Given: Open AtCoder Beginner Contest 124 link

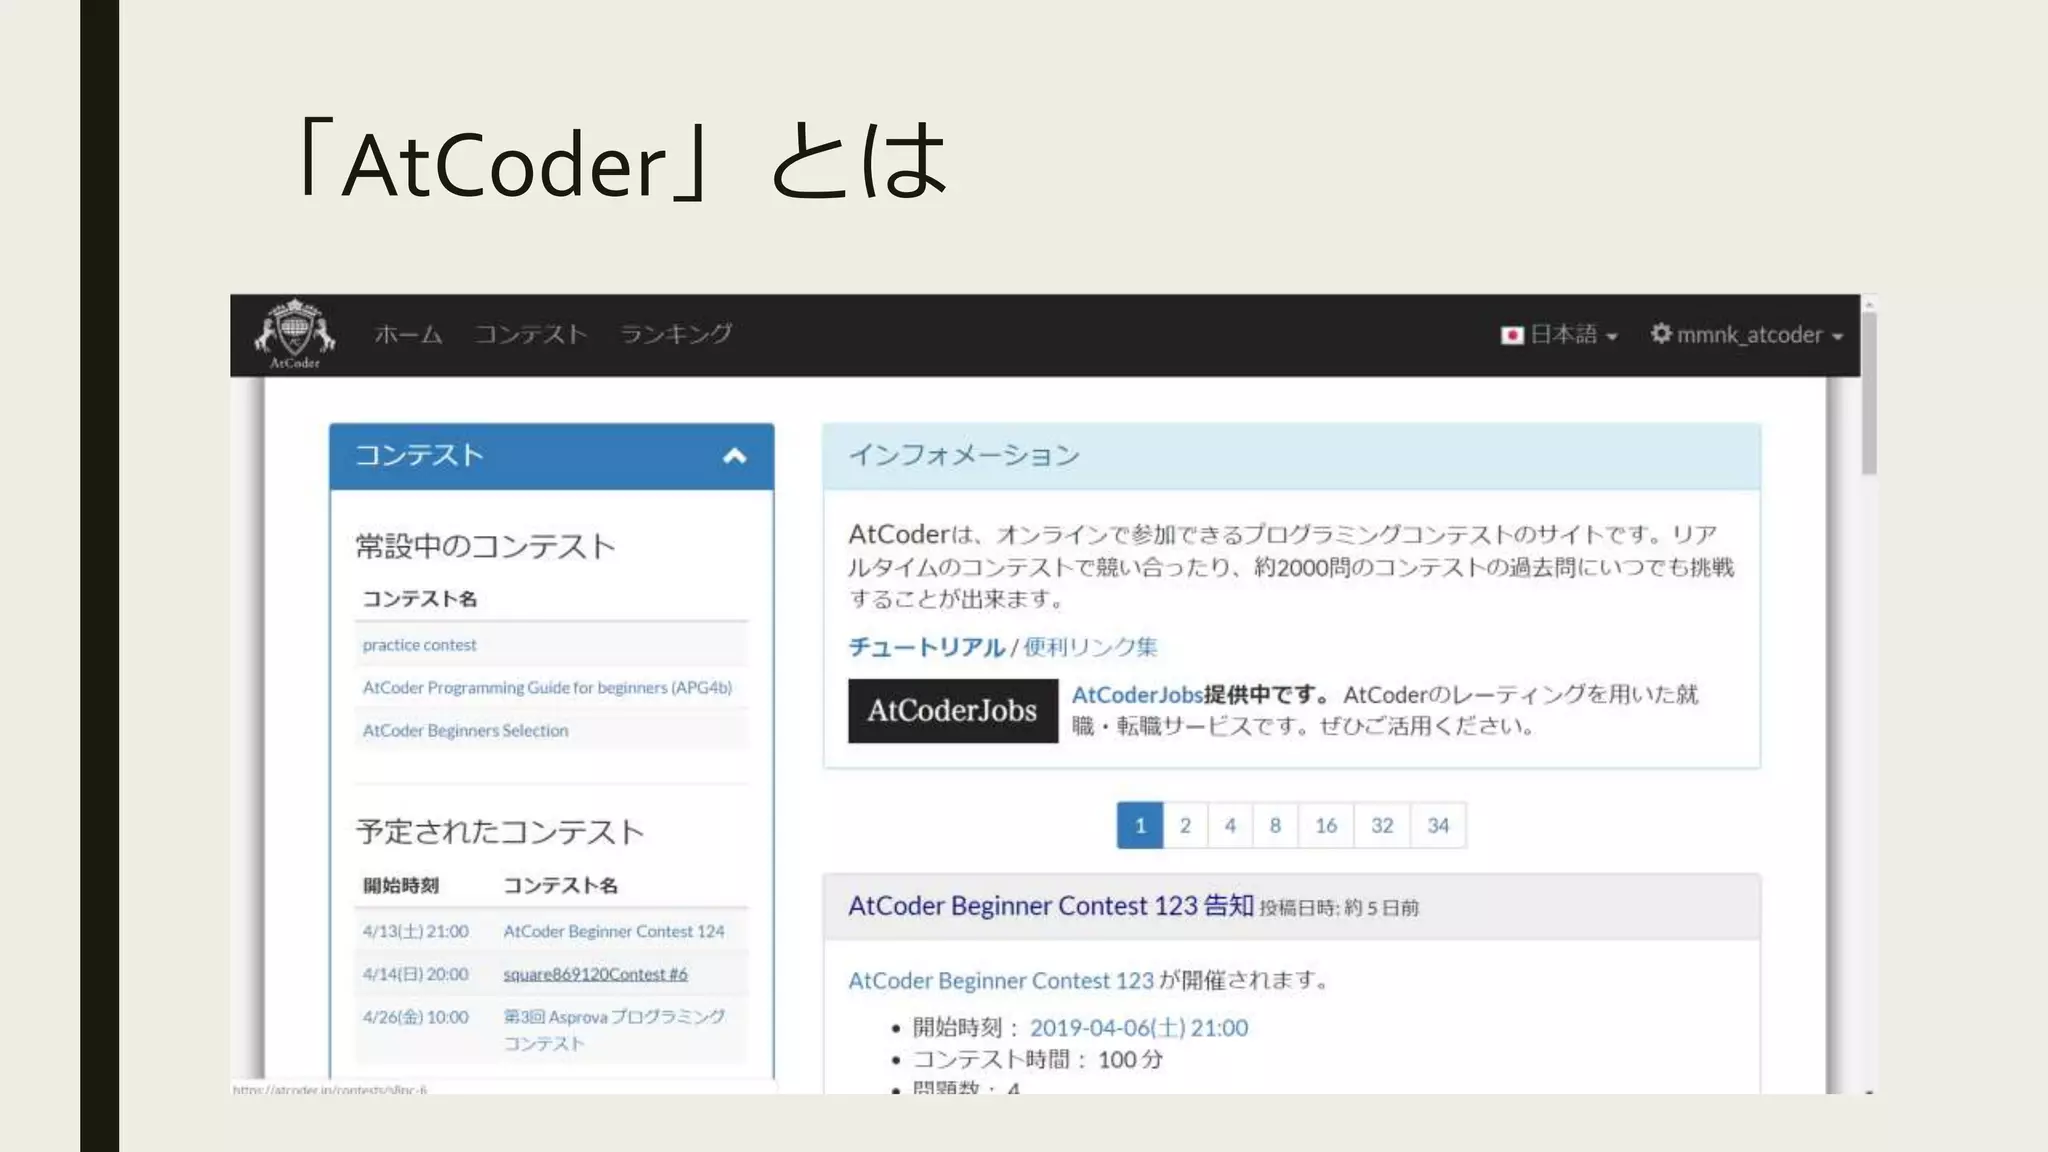Looking at the screenshot, I should coord(614,931).
